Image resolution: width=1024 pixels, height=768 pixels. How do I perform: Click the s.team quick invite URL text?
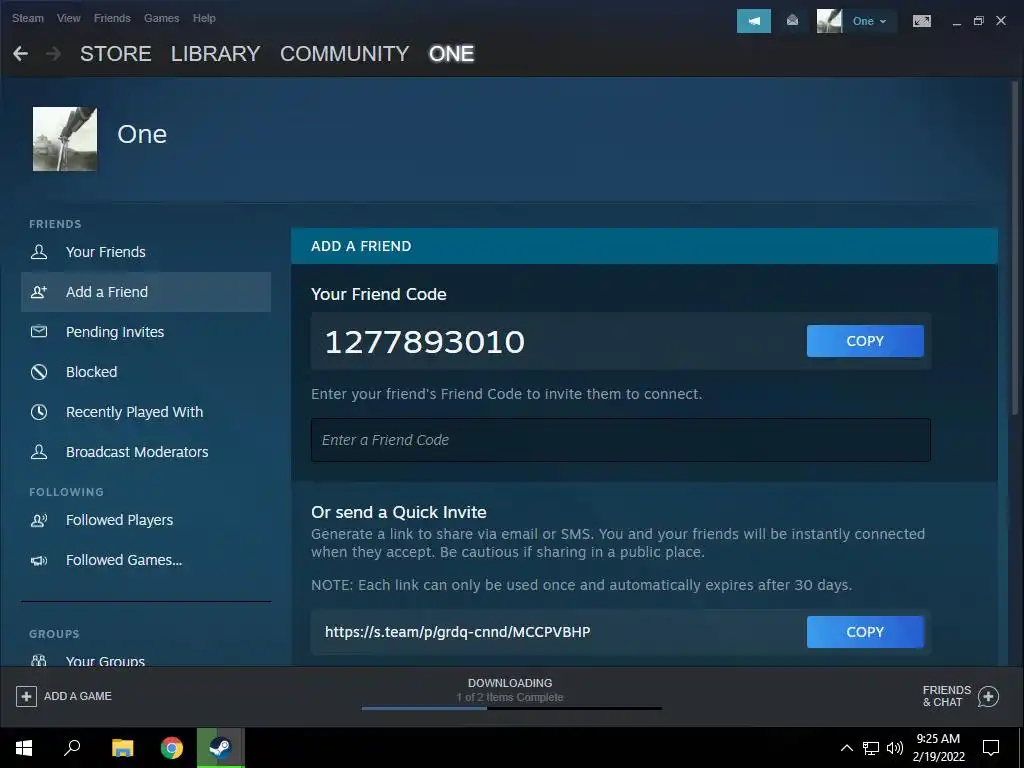(457, 632)
